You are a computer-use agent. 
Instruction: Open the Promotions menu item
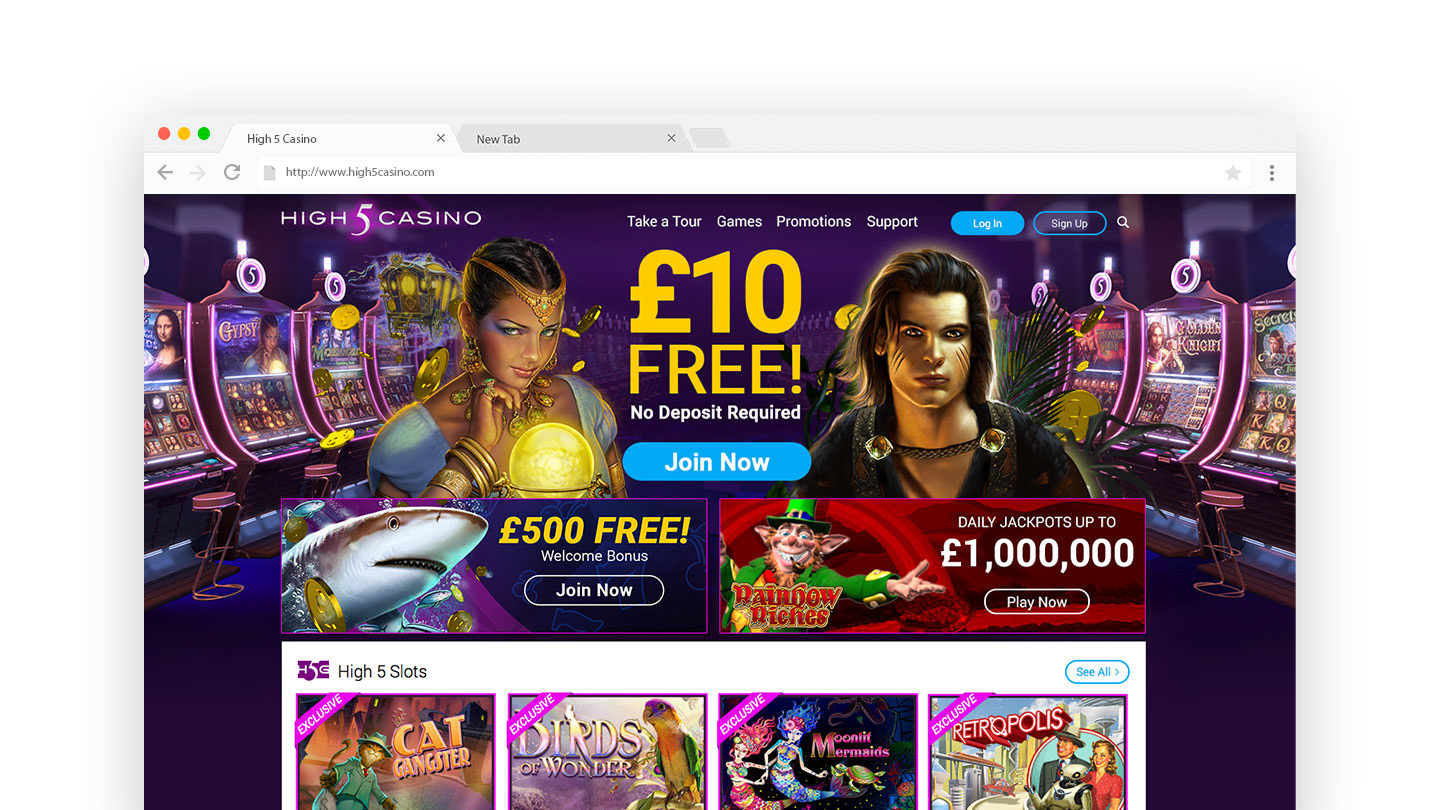click(x=814, y=222)
